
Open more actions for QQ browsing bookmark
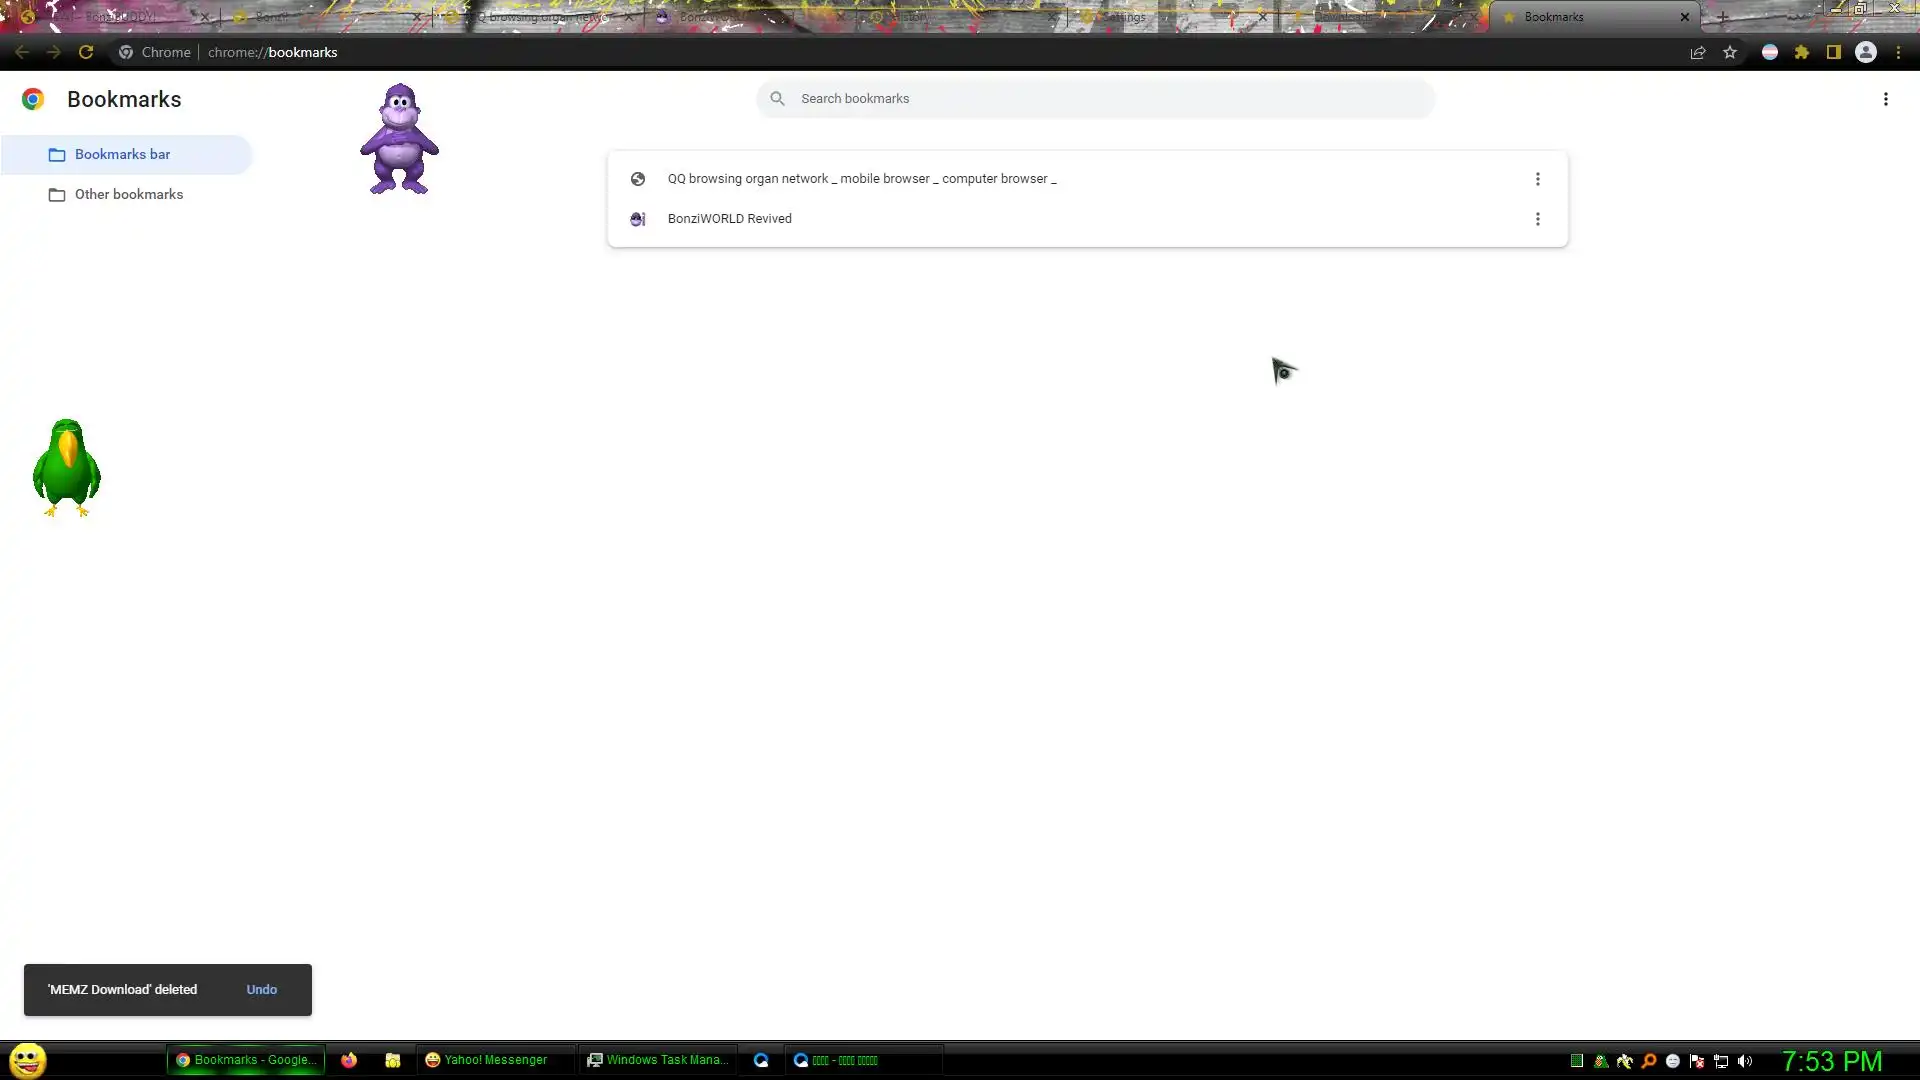point(1537,179)
